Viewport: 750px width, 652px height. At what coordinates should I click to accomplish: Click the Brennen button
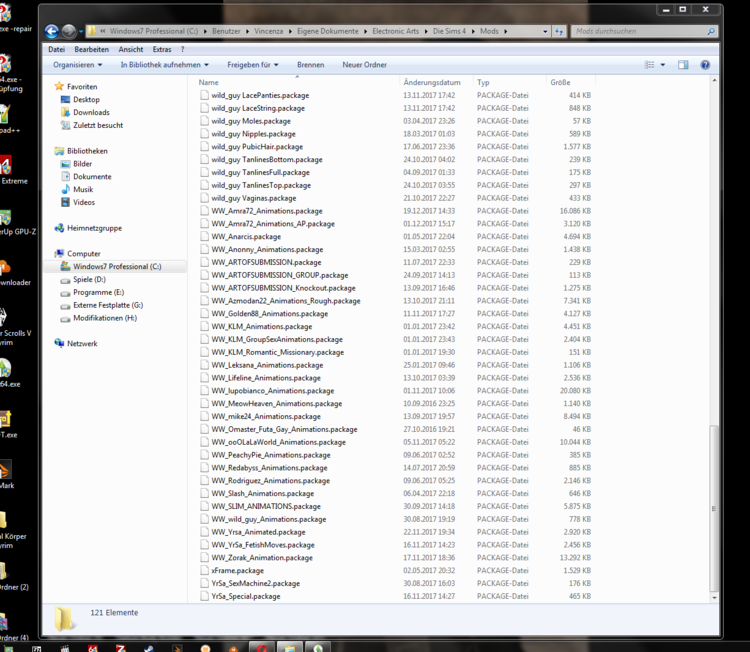310,65
